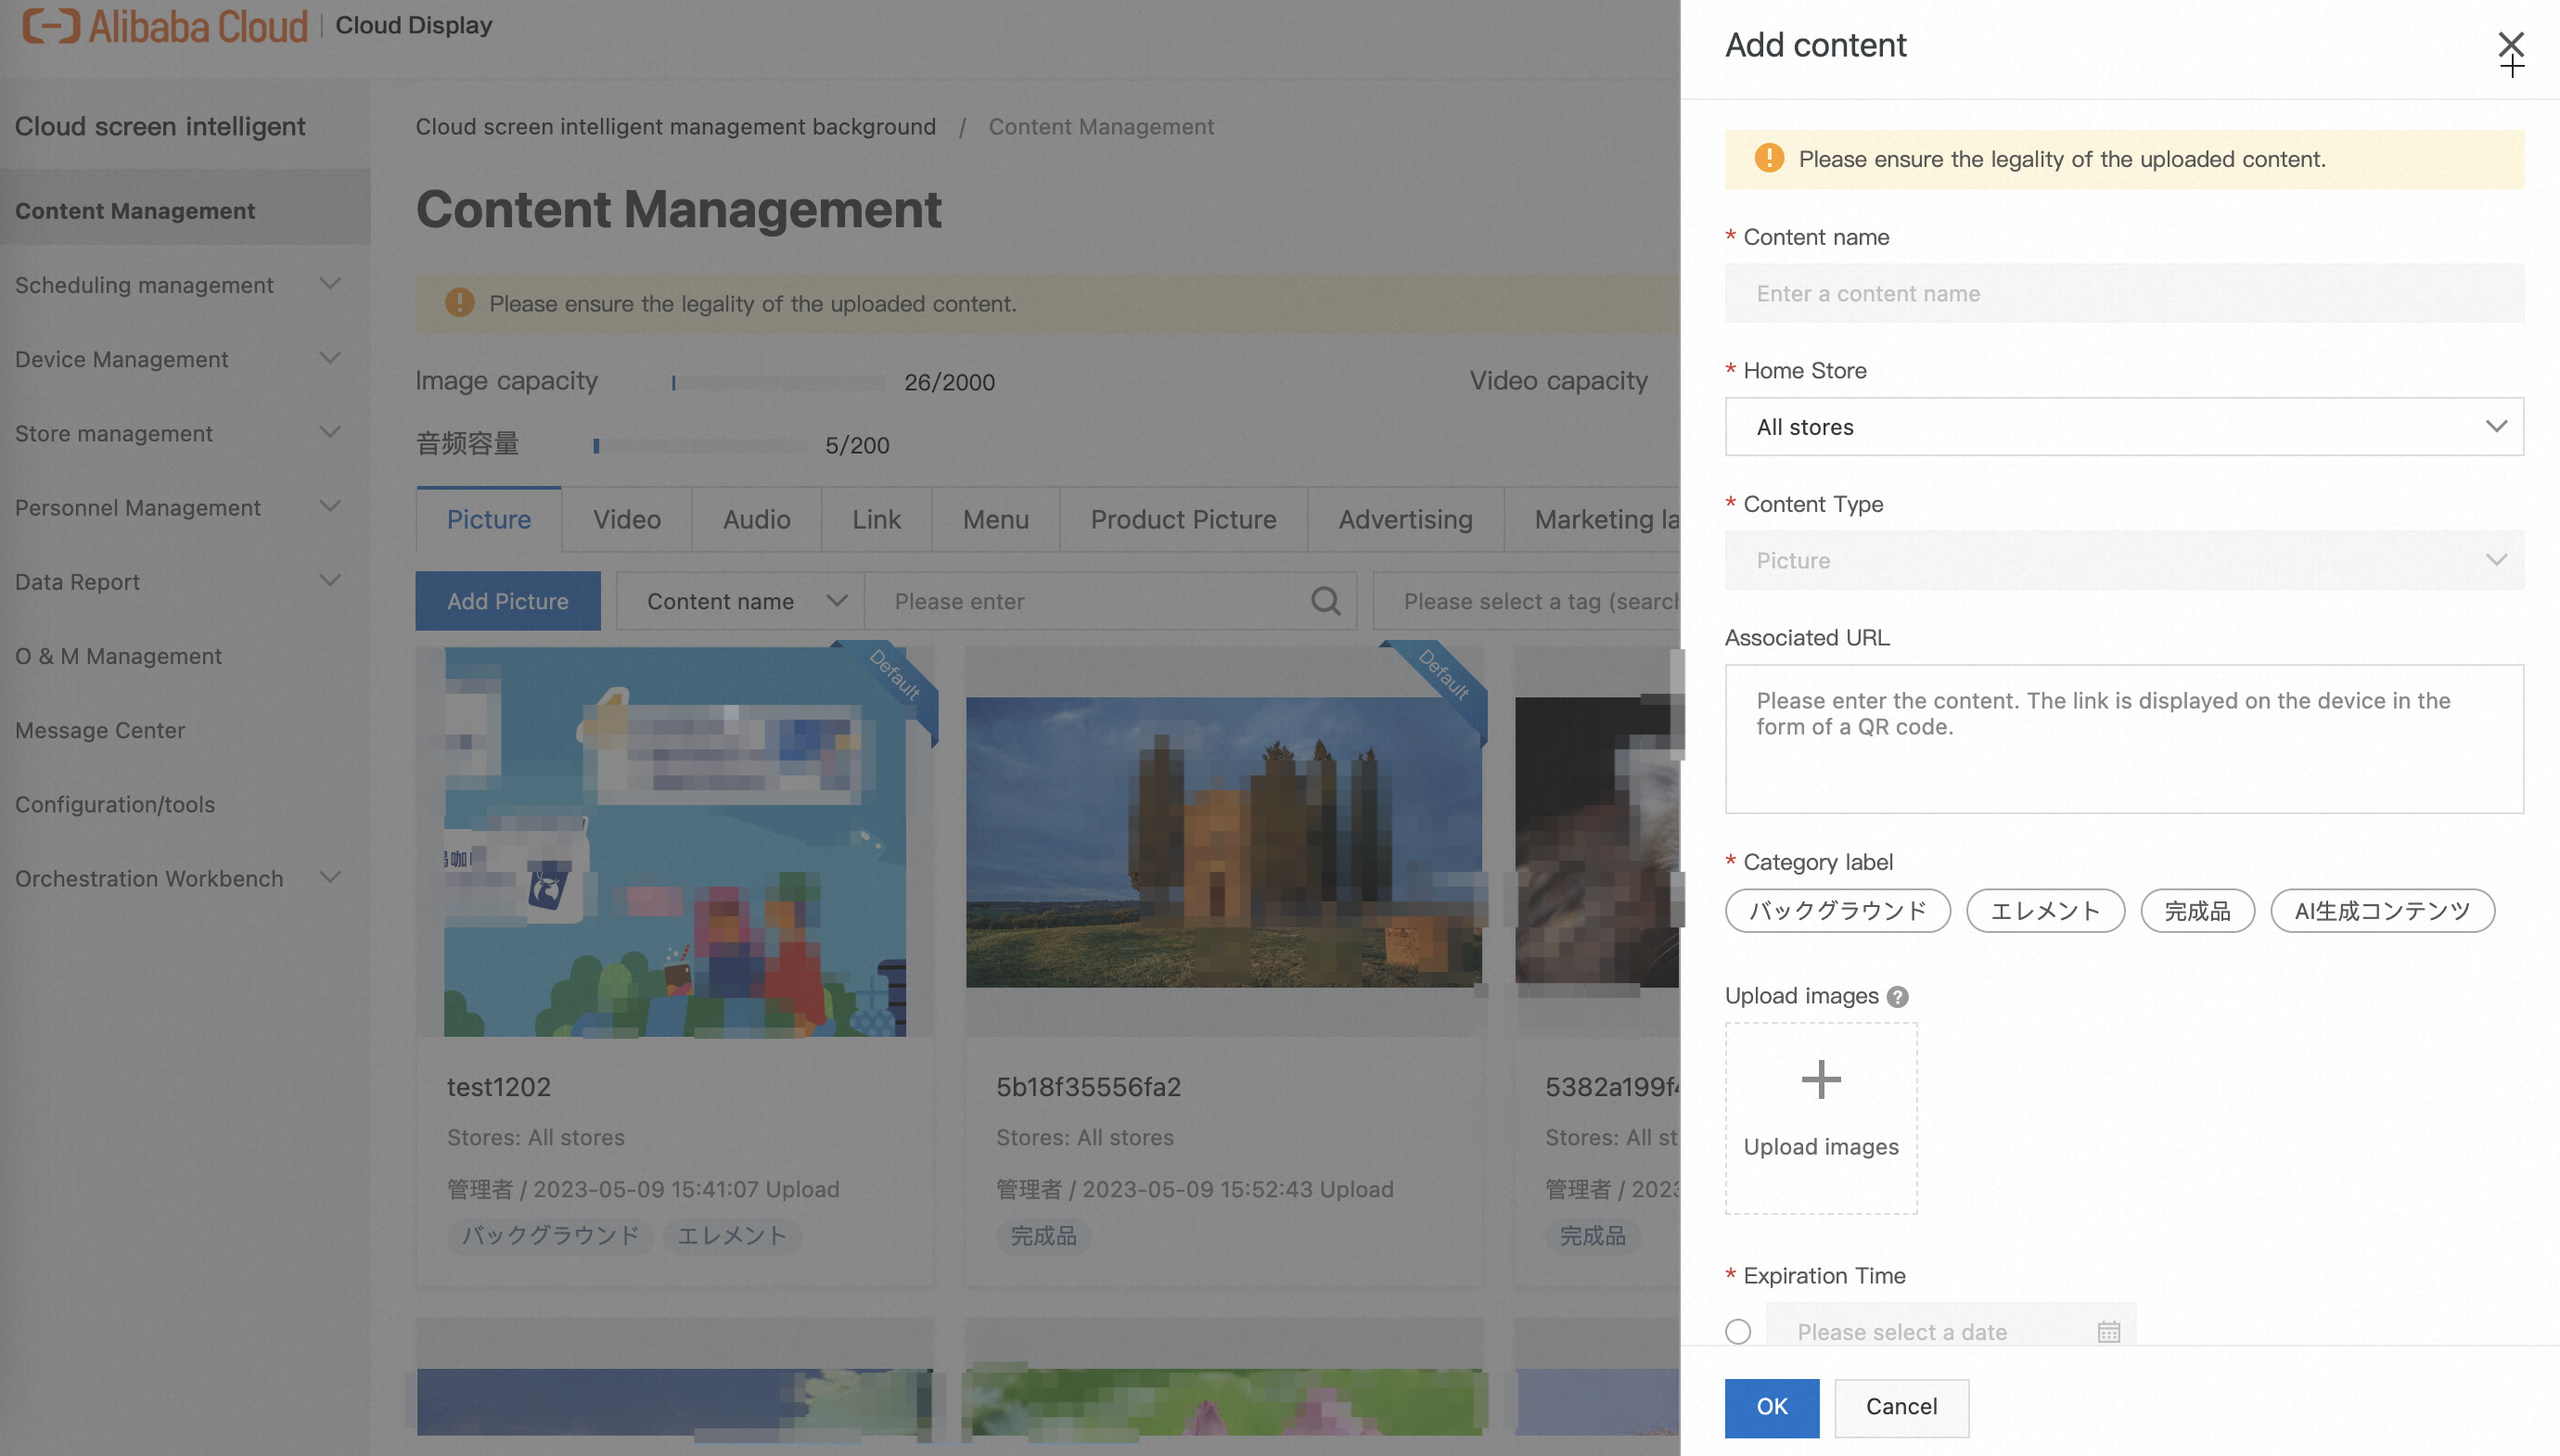Click the Cancel button
The width and height of the screenshot is (2560, 1456).
point(1902,1407)
